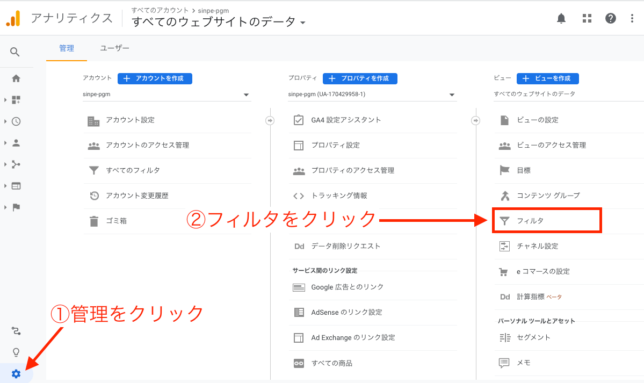Open the sinpe-pgm account dropdown
Screen dimensions: 644x383
coord(166,94)
